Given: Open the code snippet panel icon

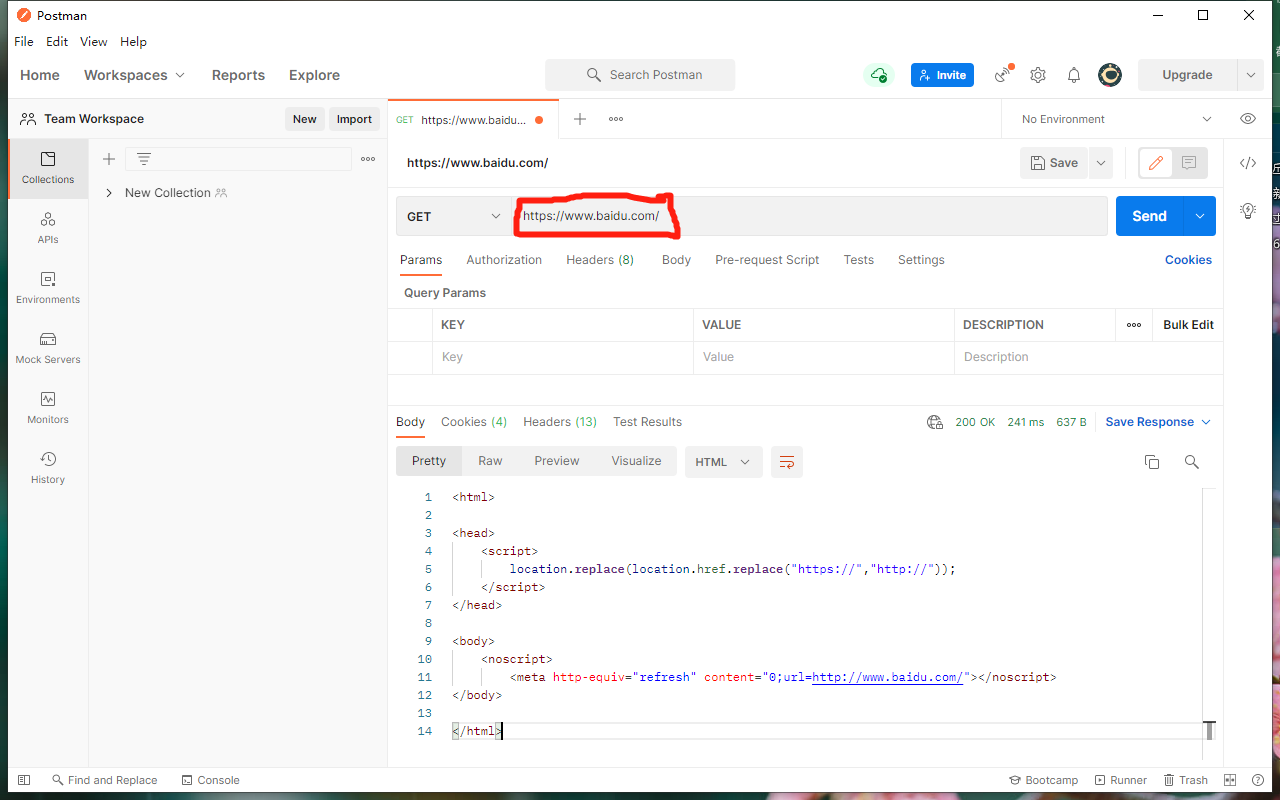Looking at the screenshot, I should click(1248, 163).
